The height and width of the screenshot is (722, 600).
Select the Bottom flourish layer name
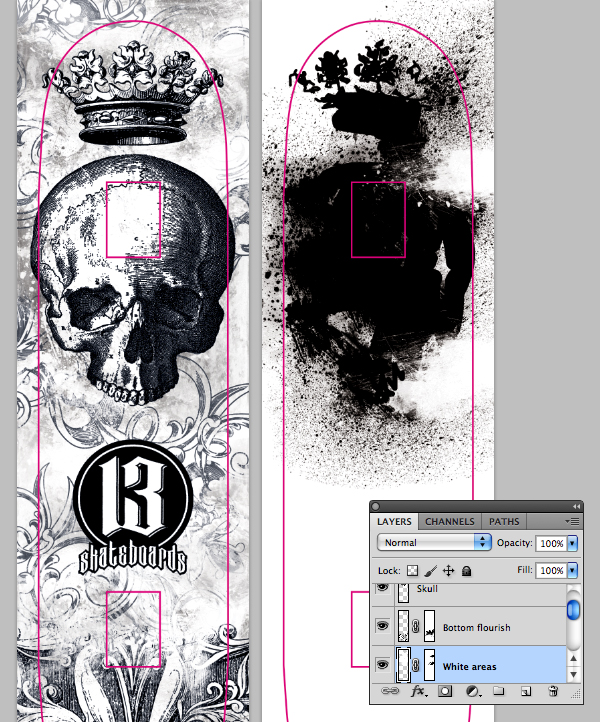(x=477, y=628)
